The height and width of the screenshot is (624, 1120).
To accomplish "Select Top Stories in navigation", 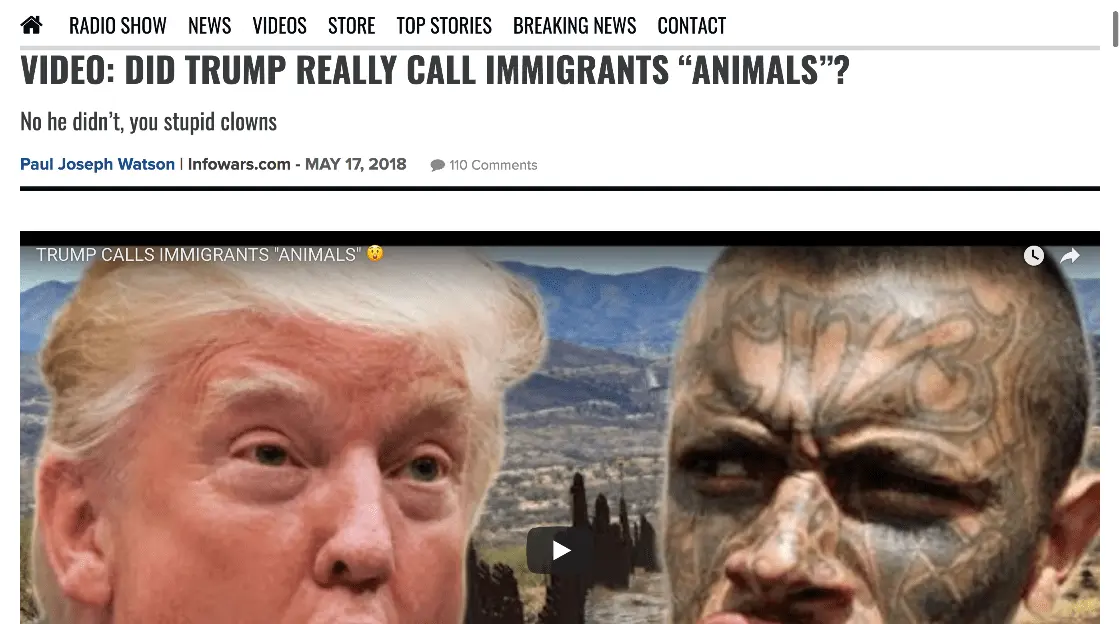I will (444, 26).
